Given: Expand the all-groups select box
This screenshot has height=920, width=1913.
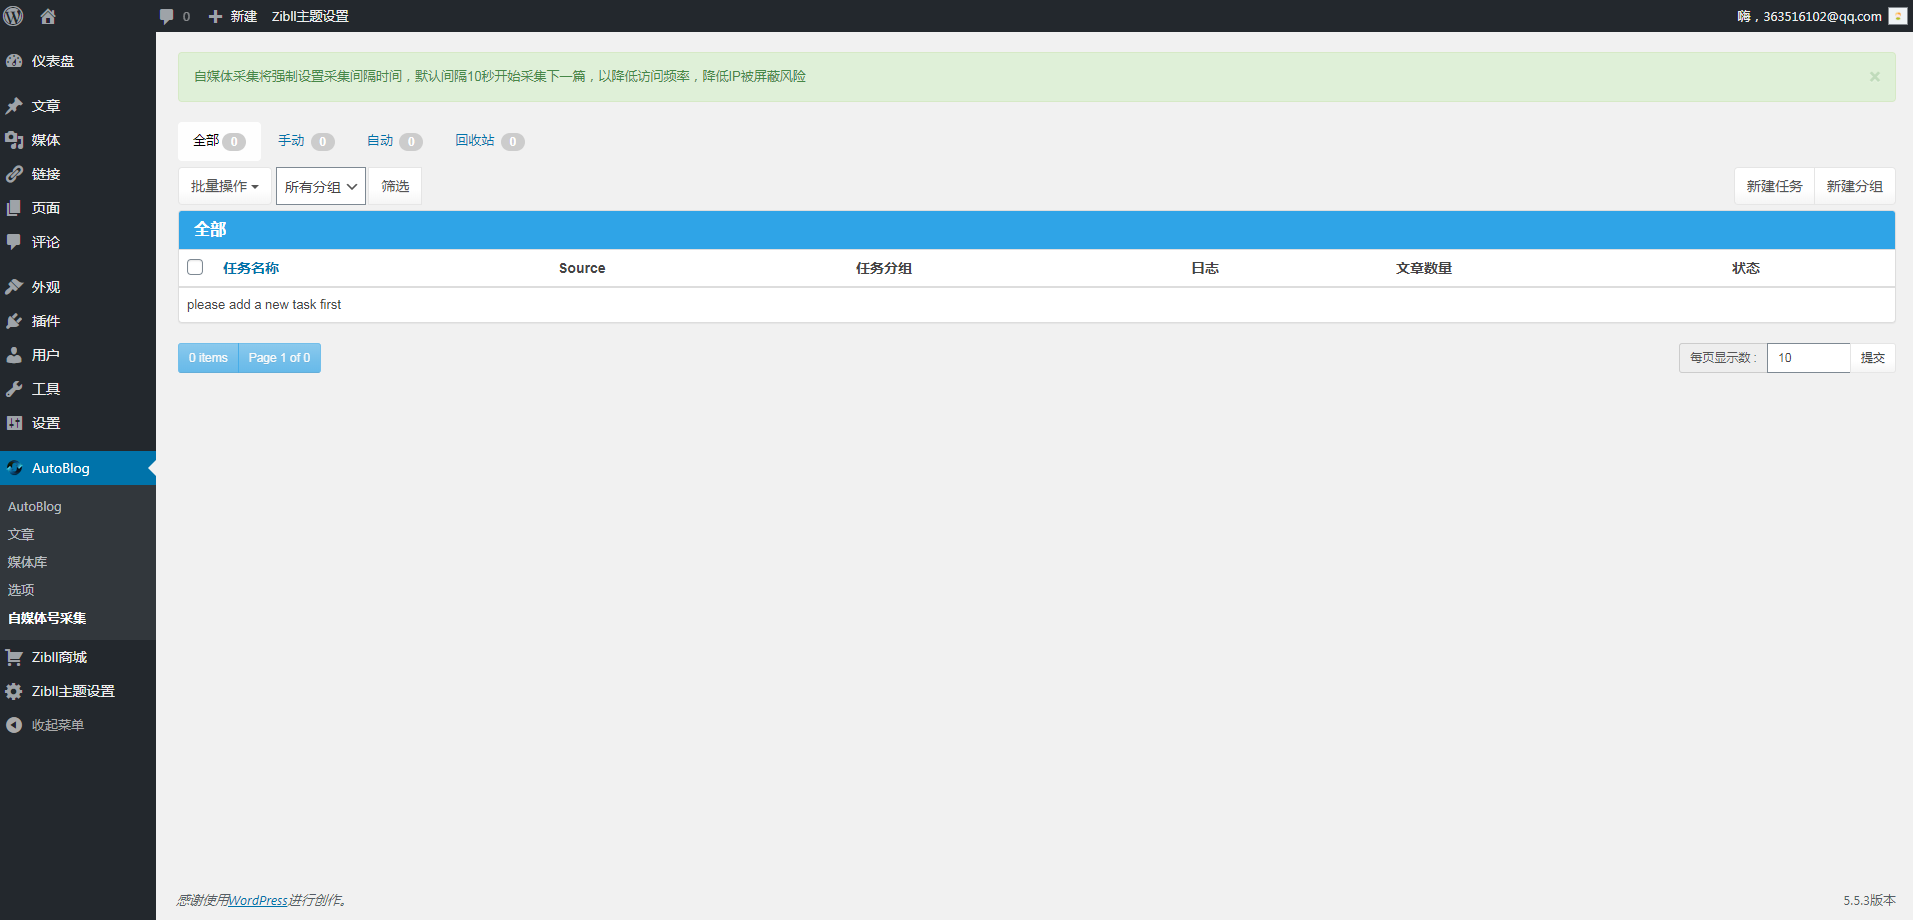Looking at the screenshot, I should 320,186.
